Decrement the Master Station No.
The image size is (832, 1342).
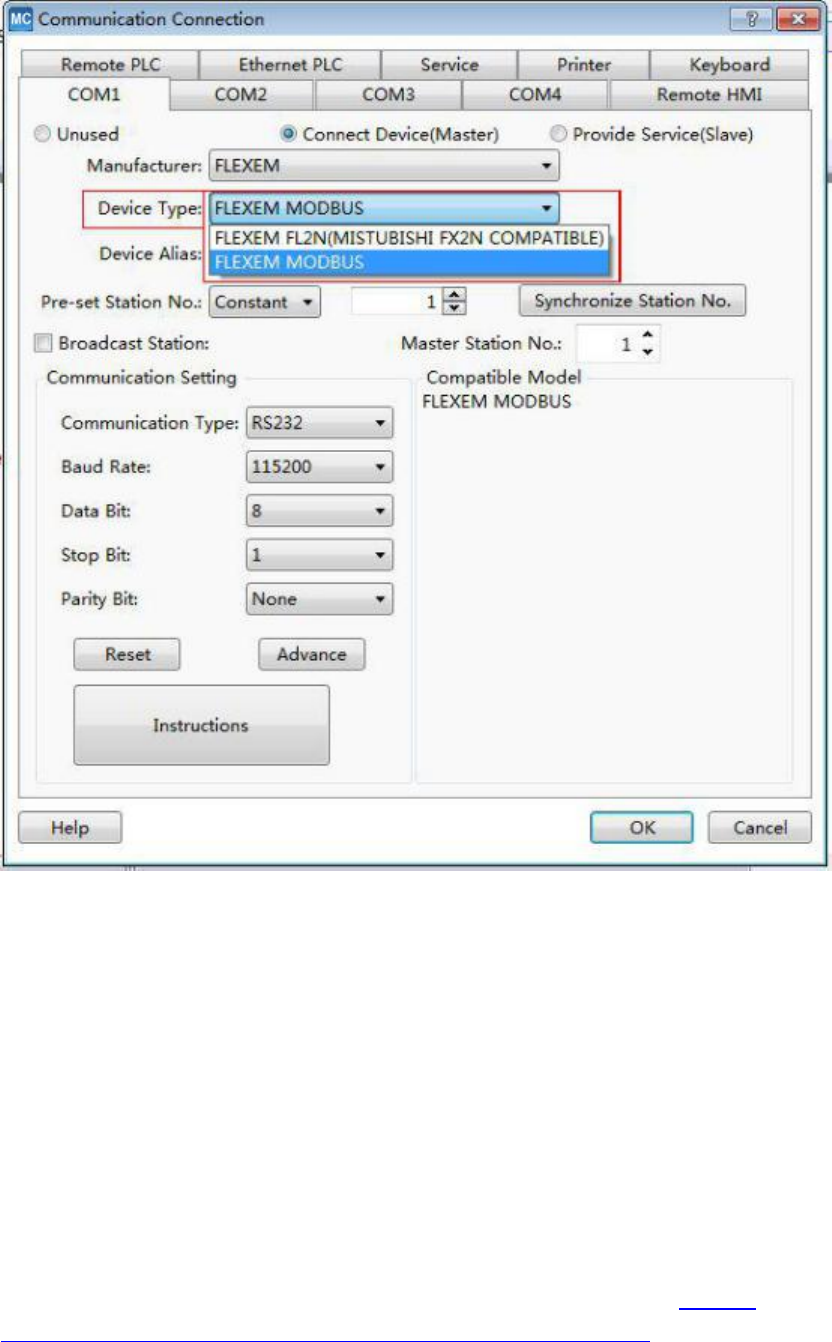point(648,351)
